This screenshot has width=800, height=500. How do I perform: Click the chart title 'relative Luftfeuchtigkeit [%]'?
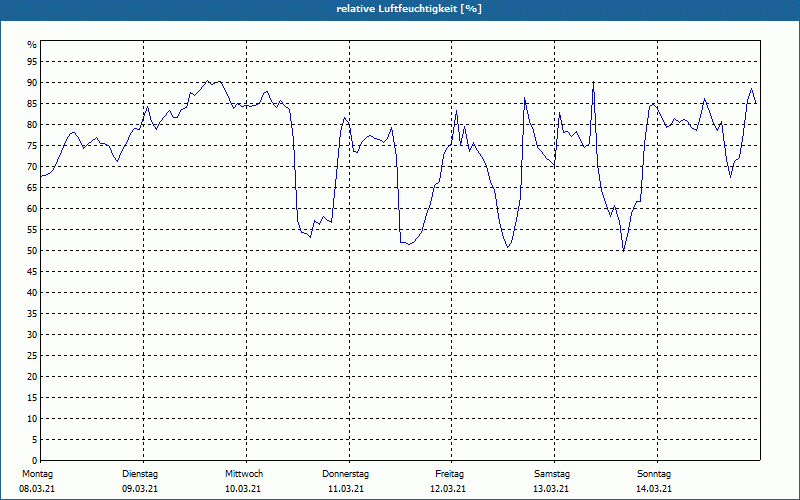point(409,9)
